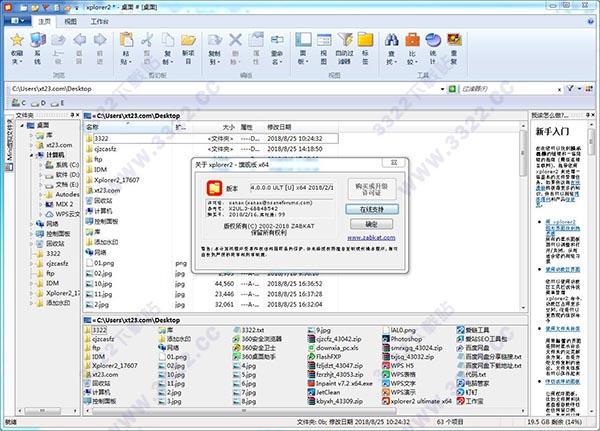
Task: Click the Statistics (统计) pie chart icon
Action: coord(433,48)
